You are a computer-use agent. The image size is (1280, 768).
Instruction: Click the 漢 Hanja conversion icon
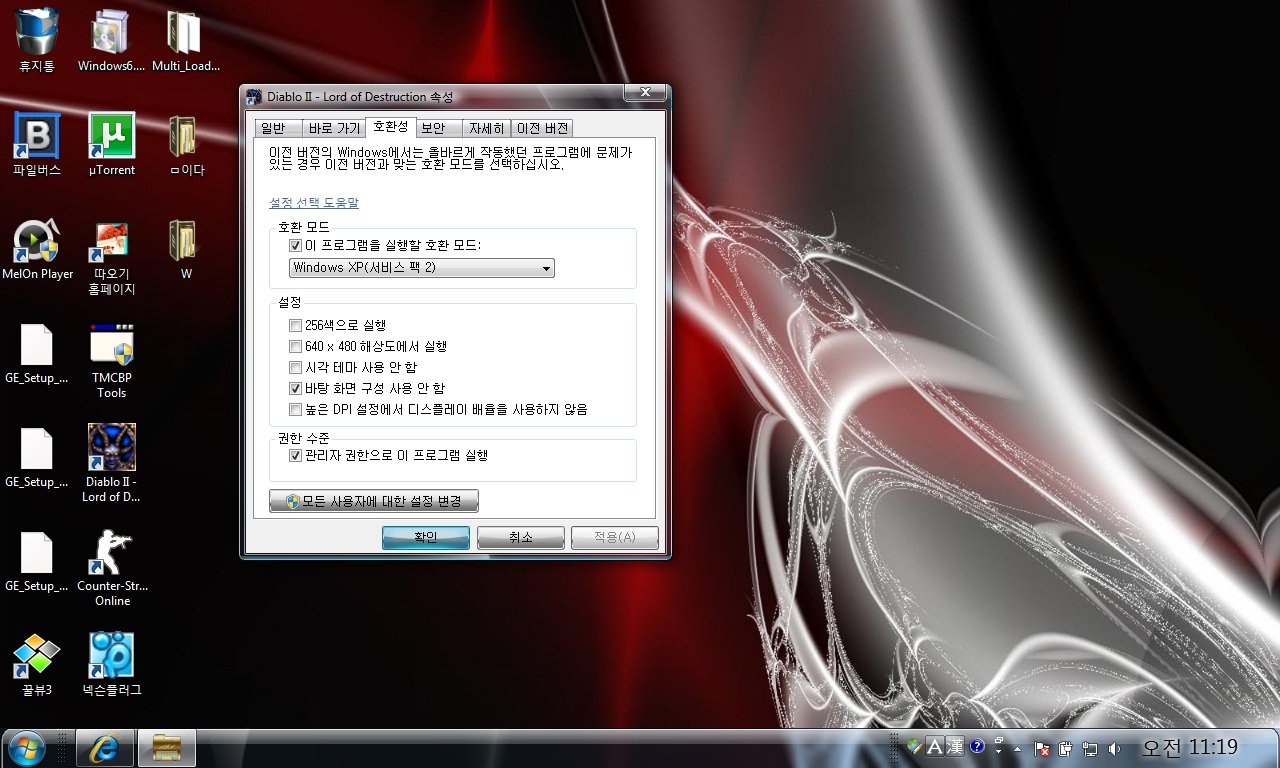(x=955, y=747)
